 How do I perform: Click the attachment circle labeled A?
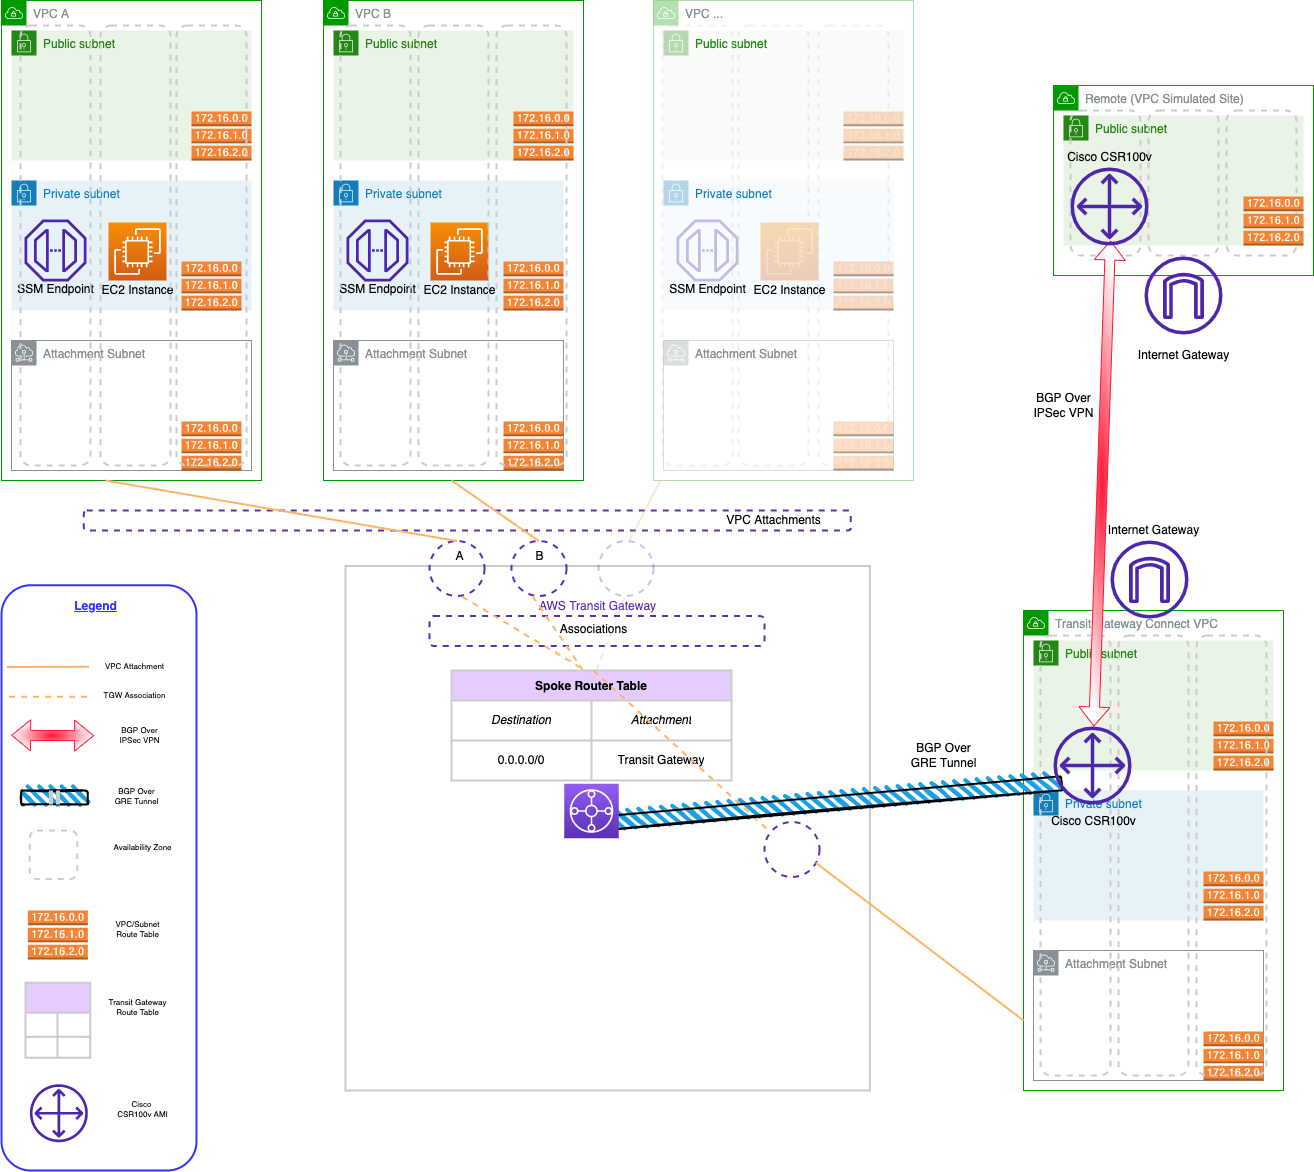pyautogui.click(x=457, y=568)
